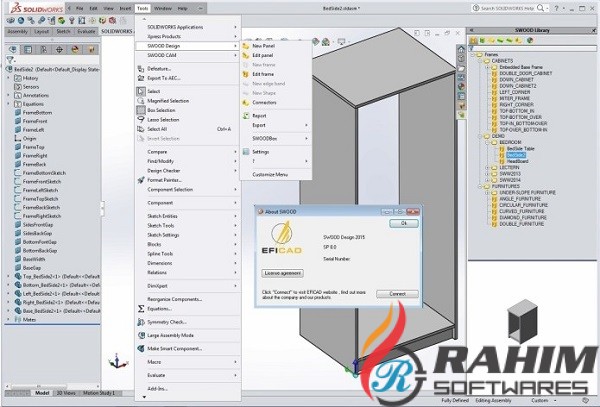The height and width of the screenshot is (407, 600).
Task: Open the Appearances color ball icon in task pane
Action: (461, 86)
